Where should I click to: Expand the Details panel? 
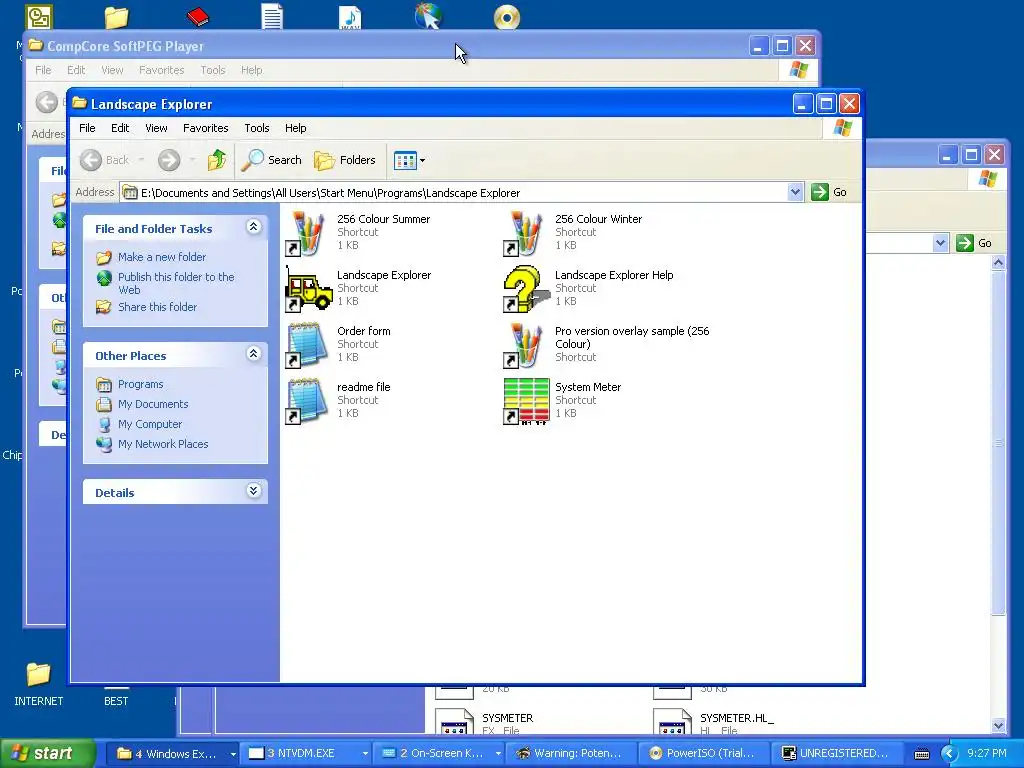[253, 491]
